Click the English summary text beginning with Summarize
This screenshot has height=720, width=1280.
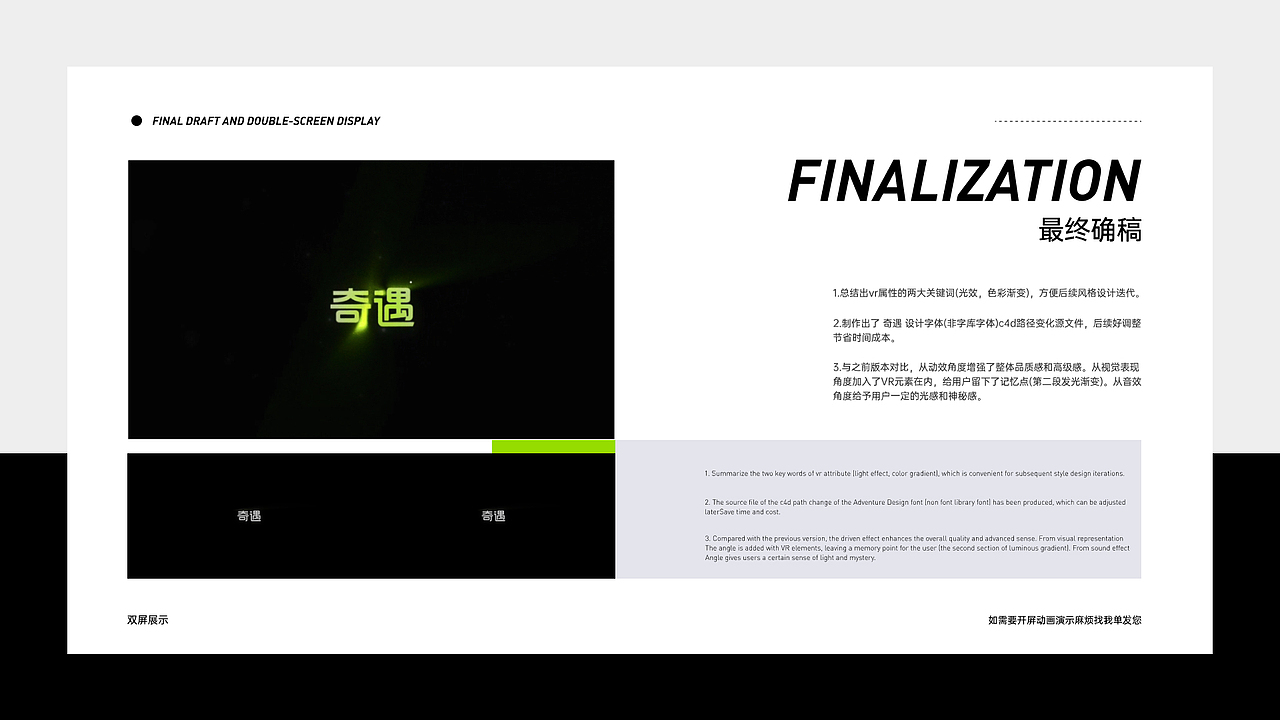tap(915, 473)
